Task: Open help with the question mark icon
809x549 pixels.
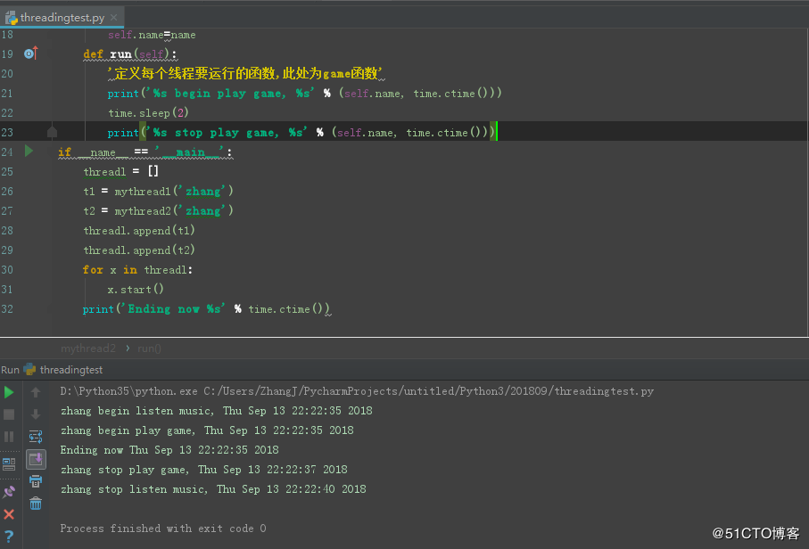Action: [9, 537]
